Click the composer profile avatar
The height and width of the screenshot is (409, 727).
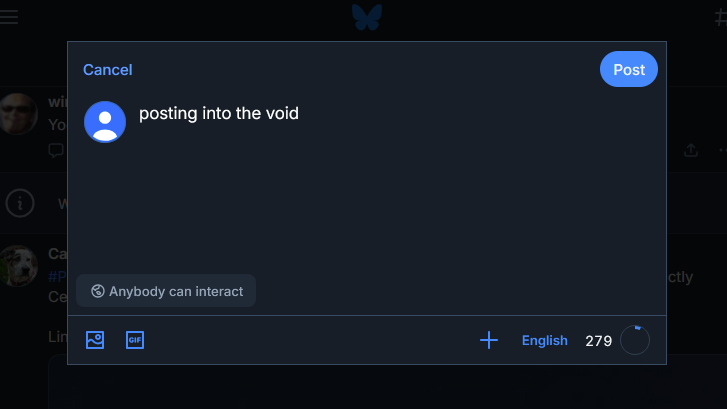(x=105, y=122)
